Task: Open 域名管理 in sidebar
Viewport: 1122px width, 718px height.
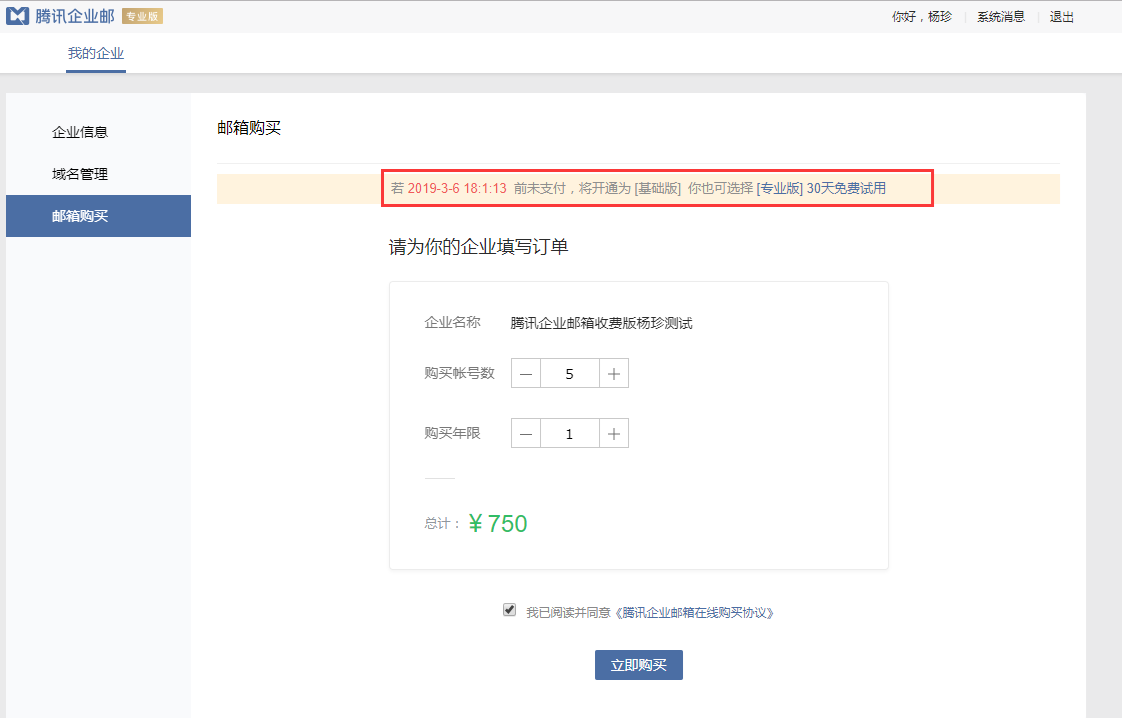Action: click(x=80, y=174)
